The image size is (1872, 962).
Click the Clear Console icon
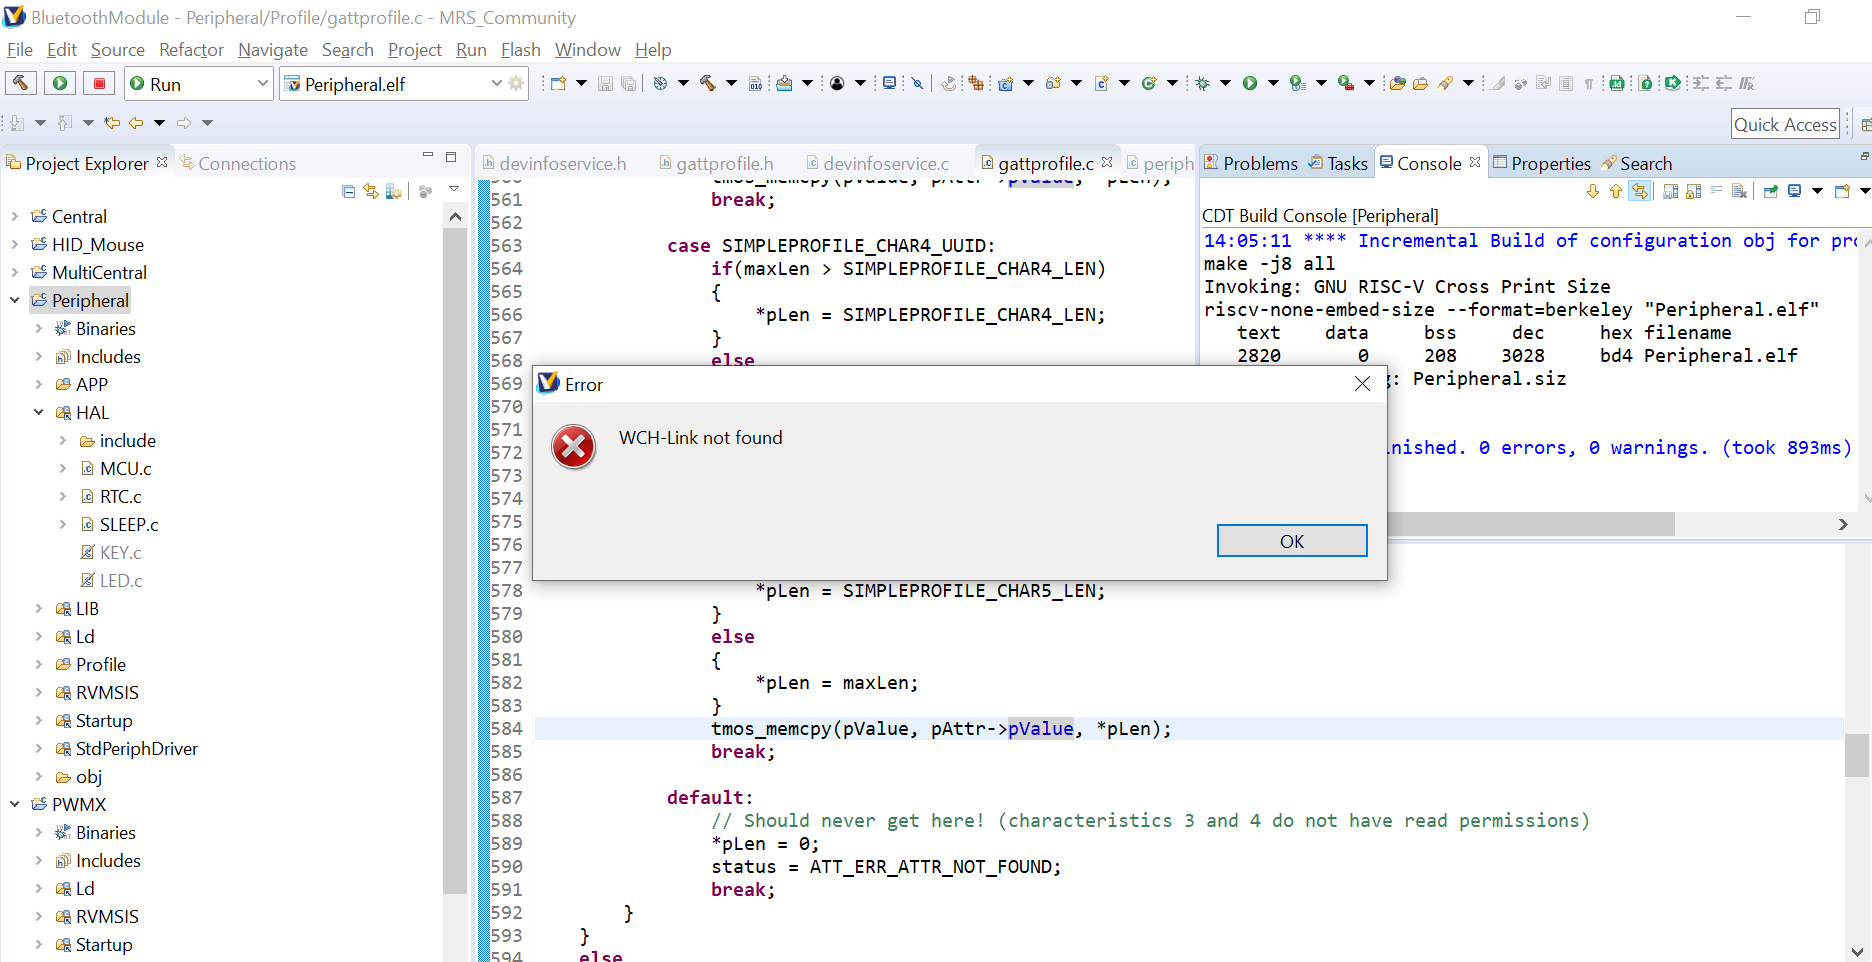(x=1740, y=191)
